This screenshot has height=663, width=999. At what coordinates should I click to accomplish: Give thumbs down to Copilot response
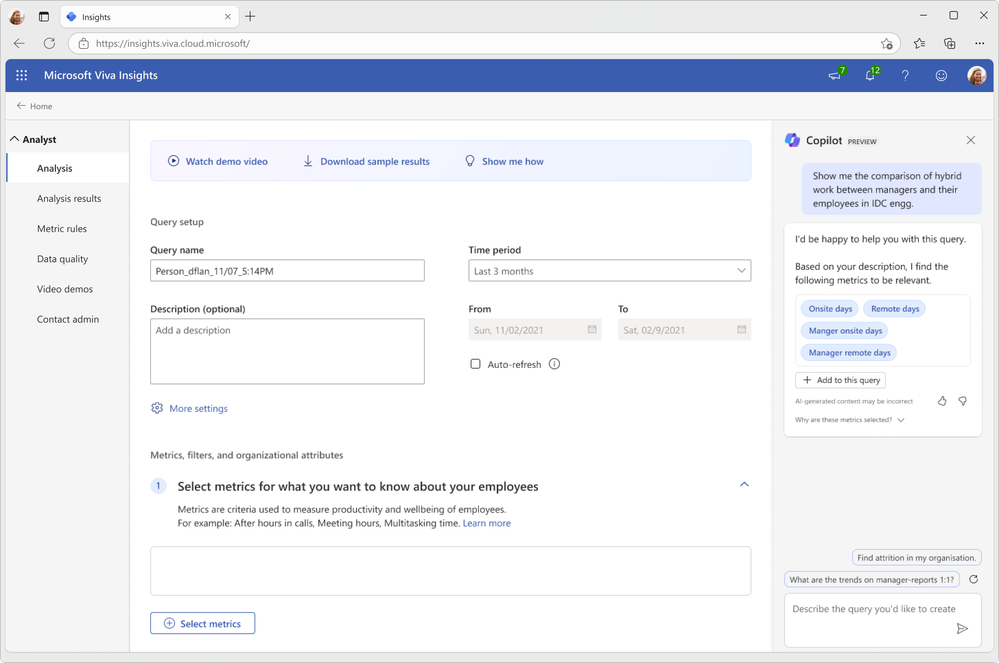[962, 401]
